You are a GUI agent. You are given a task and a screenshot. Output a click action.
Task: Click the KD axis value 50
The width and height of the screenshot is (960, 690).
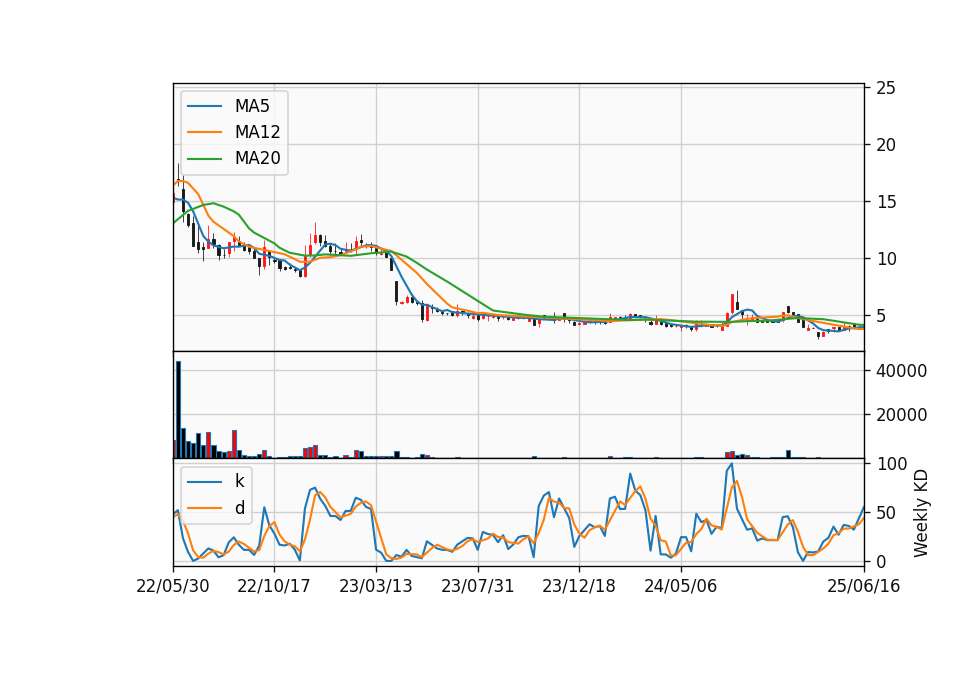click(886, 513)
